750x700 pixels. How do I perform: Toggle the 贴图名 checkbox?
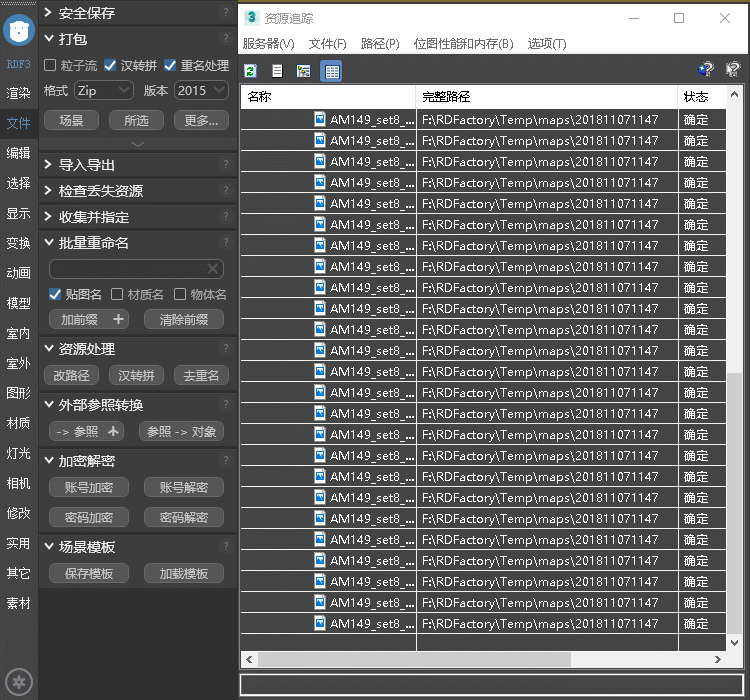(x=55, y=294)
